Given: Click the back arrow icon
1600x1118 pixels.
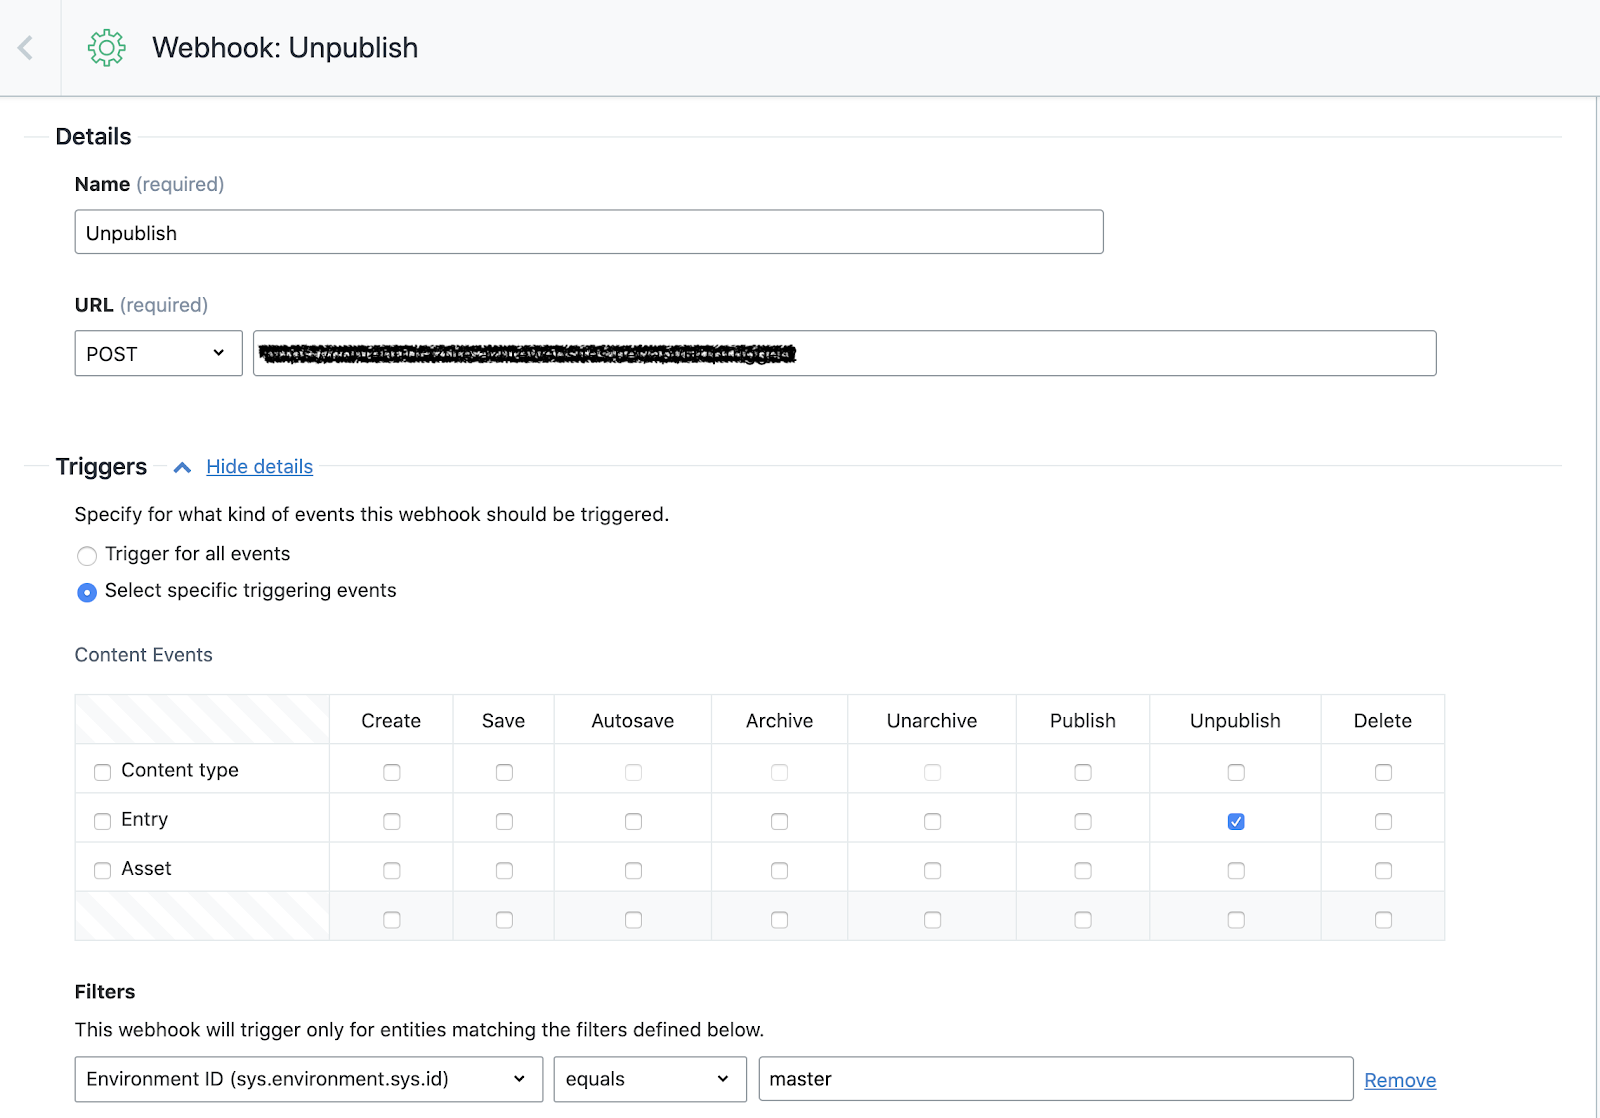Looking at the screenshot, I should coord(26,48).
